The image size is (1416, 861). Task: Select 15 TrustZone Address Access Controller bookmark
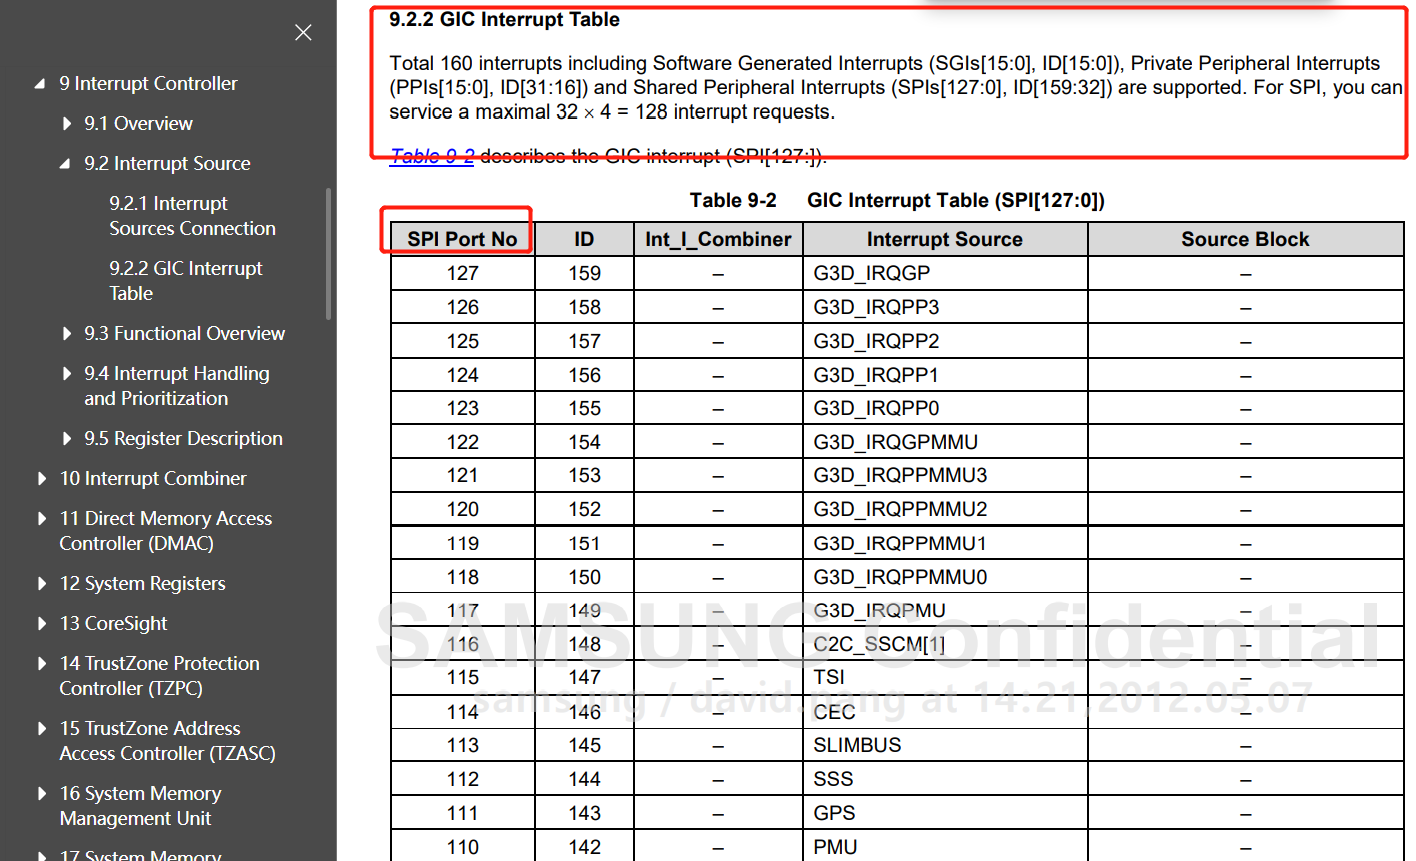pos(166,741)
